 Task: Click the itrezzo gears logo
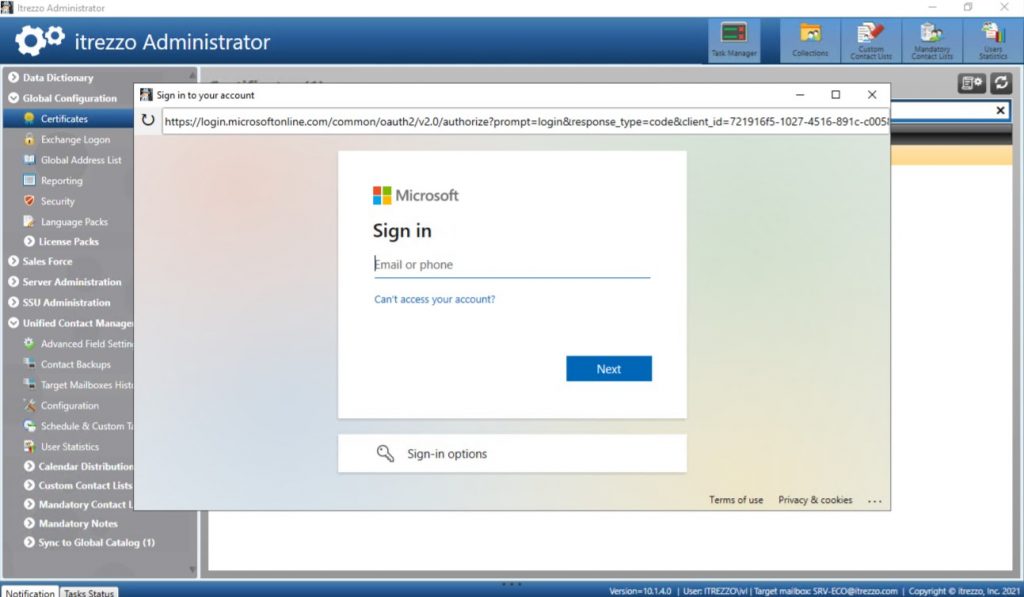40,40
